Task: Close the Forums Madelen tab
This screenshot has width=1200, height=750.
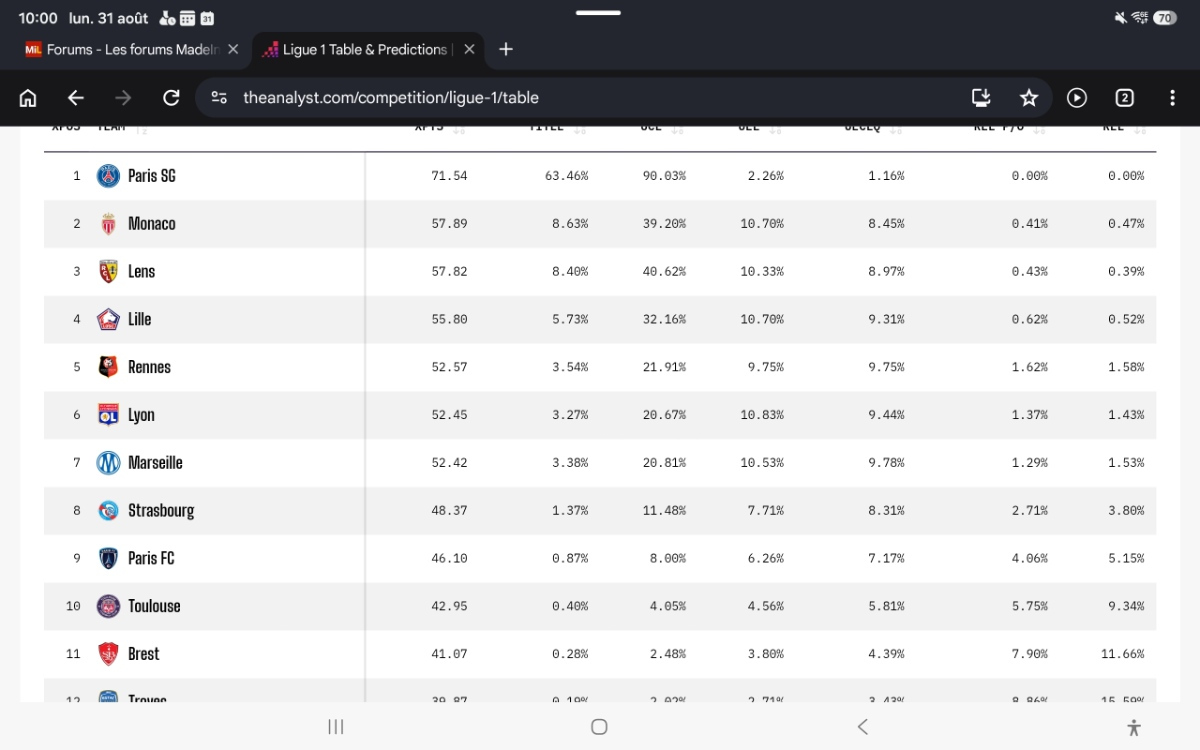Action: coord(233,49)
